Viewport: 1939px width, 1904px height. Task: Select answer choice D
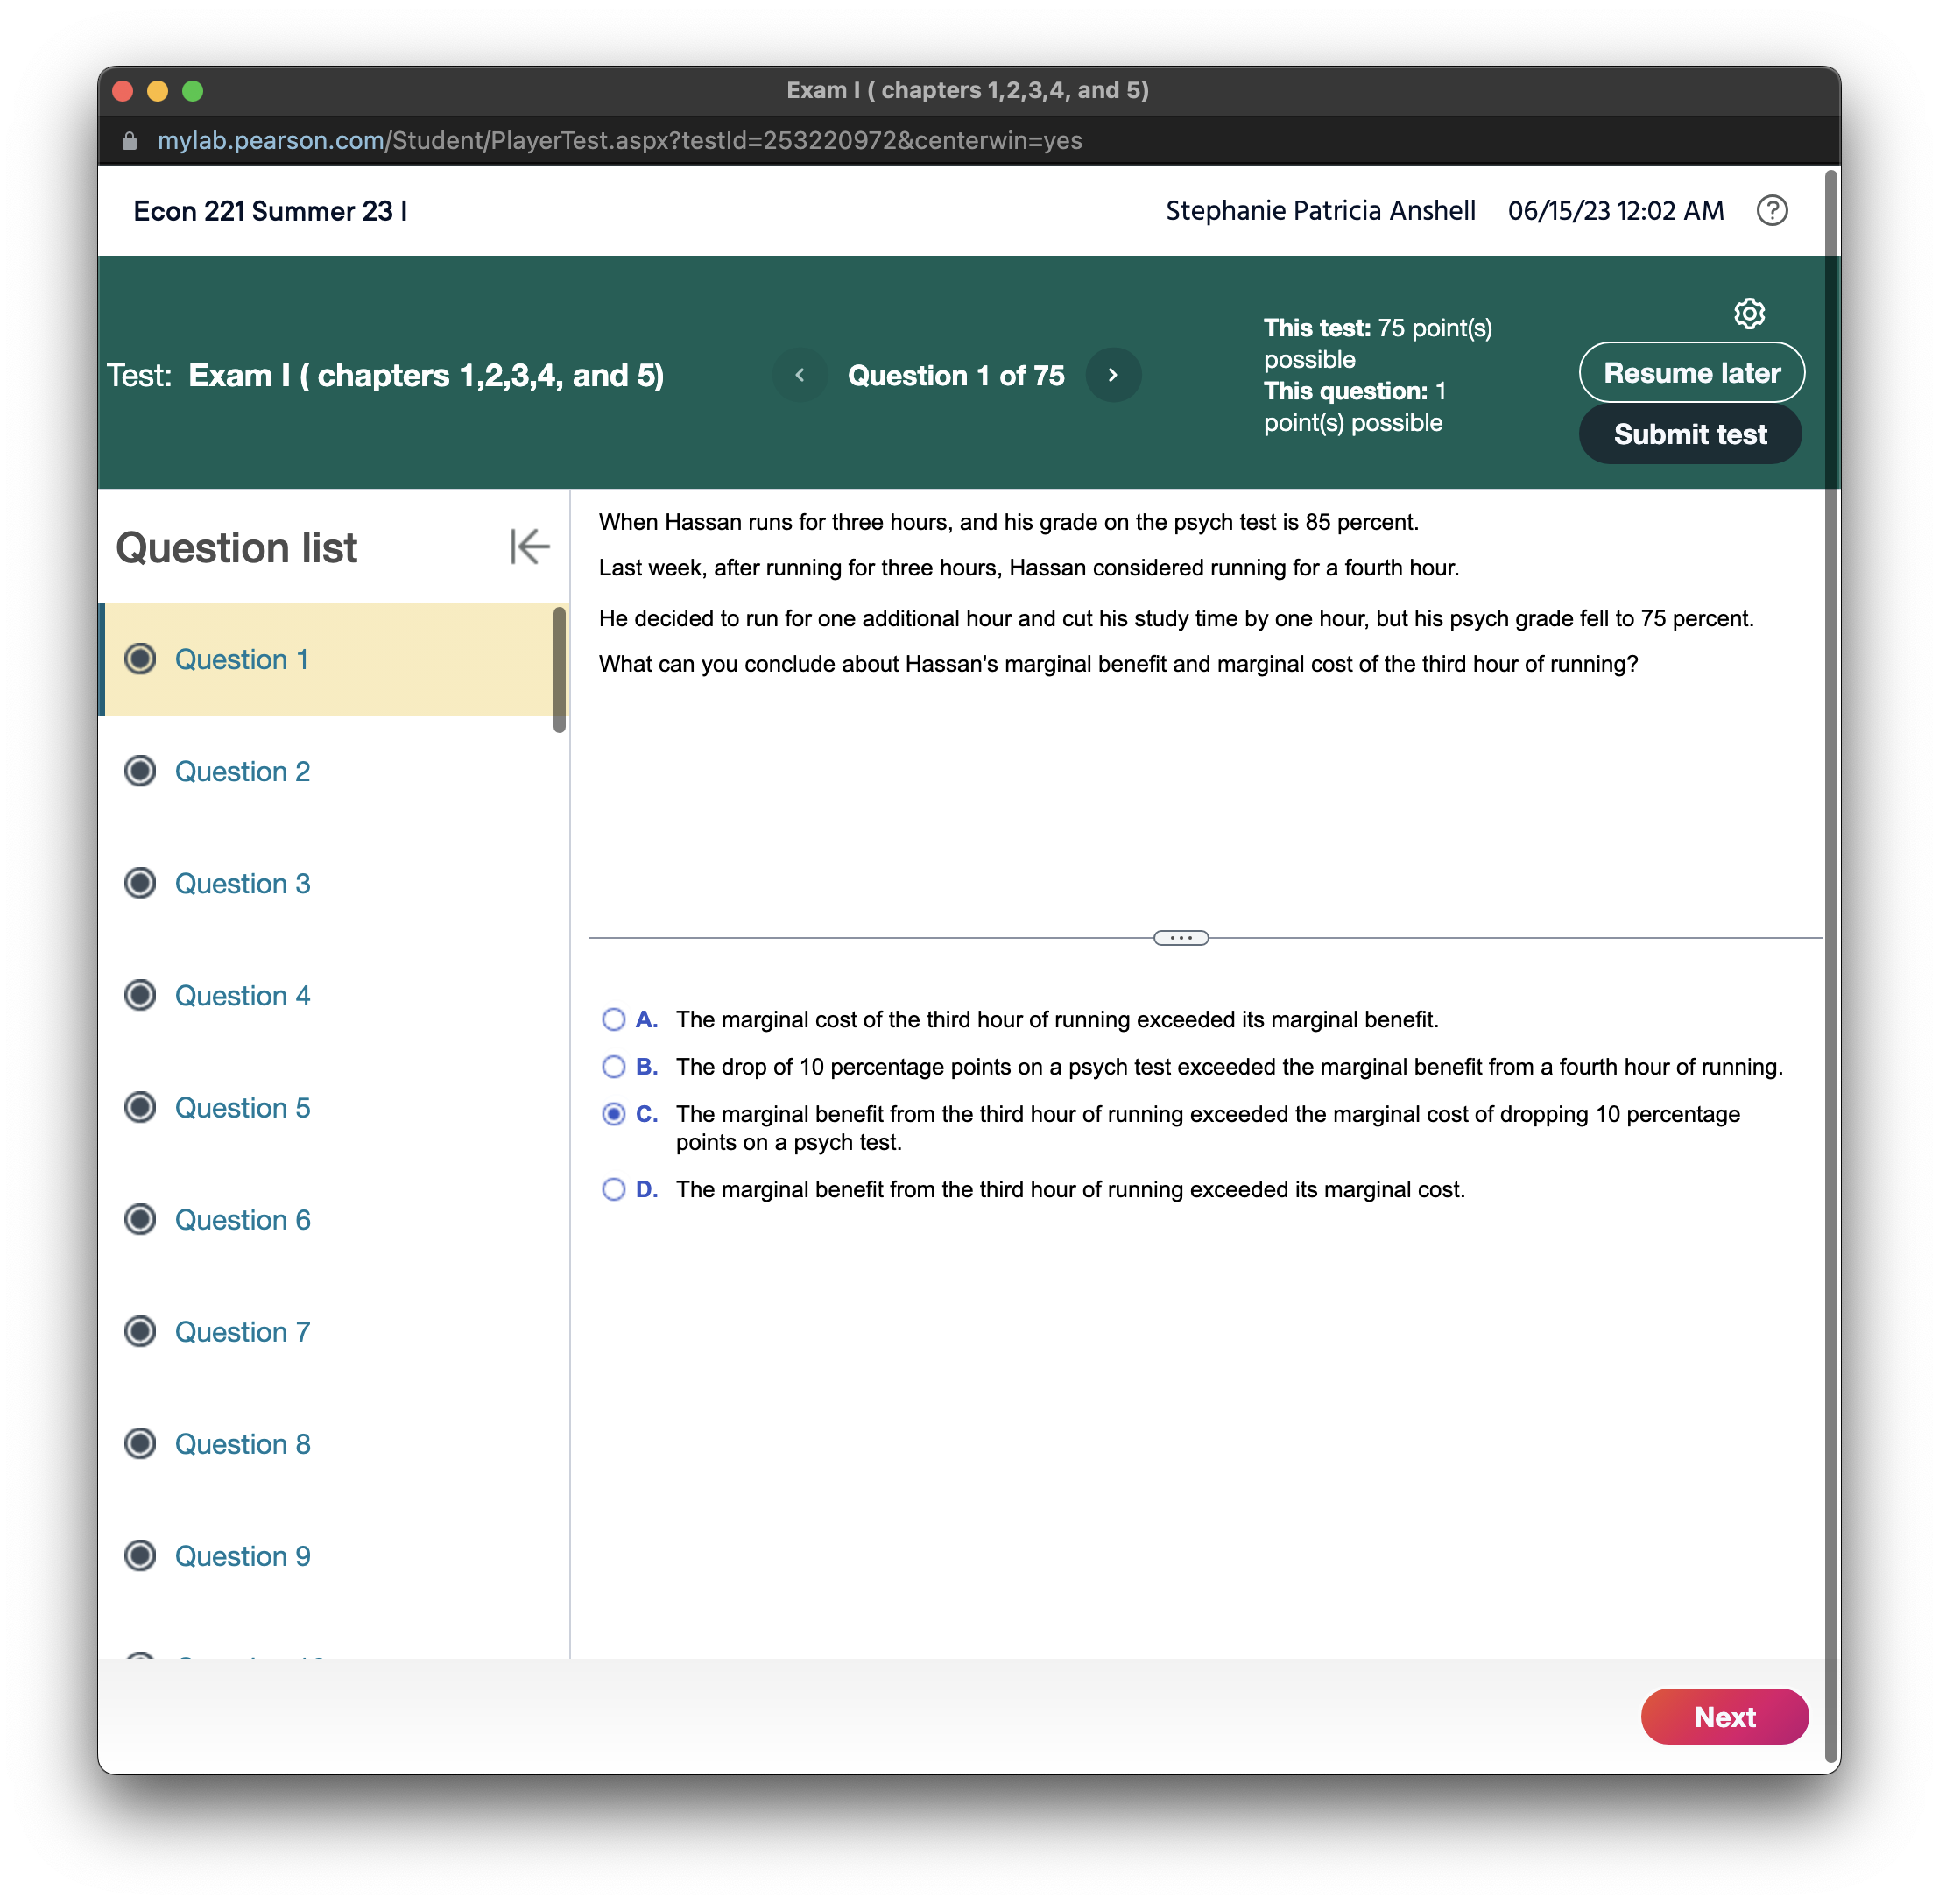click(x=613, y=1189)
